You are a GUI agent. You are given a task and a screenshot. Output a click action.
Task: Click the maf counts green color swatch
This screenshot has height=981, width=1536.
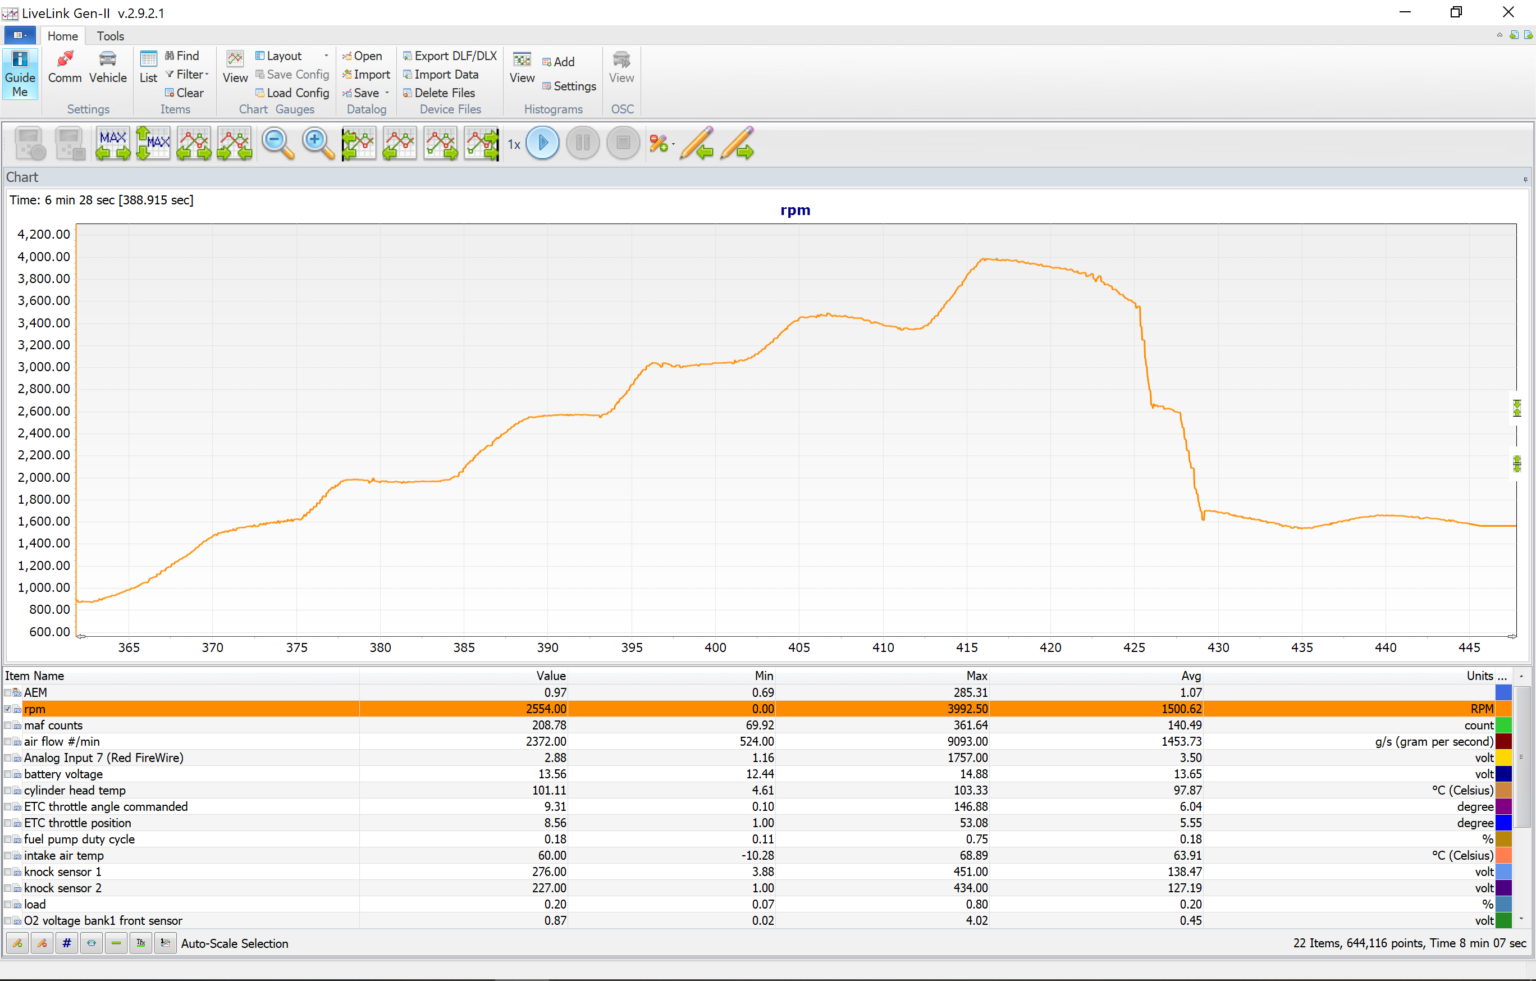[1503, 726]
